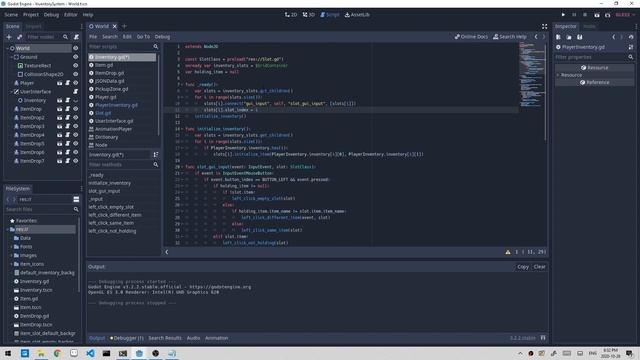This screenshot has width=640, height=360.
Task: Click the attach script icon in Scene dock
Action: click(x=76, y=37)
